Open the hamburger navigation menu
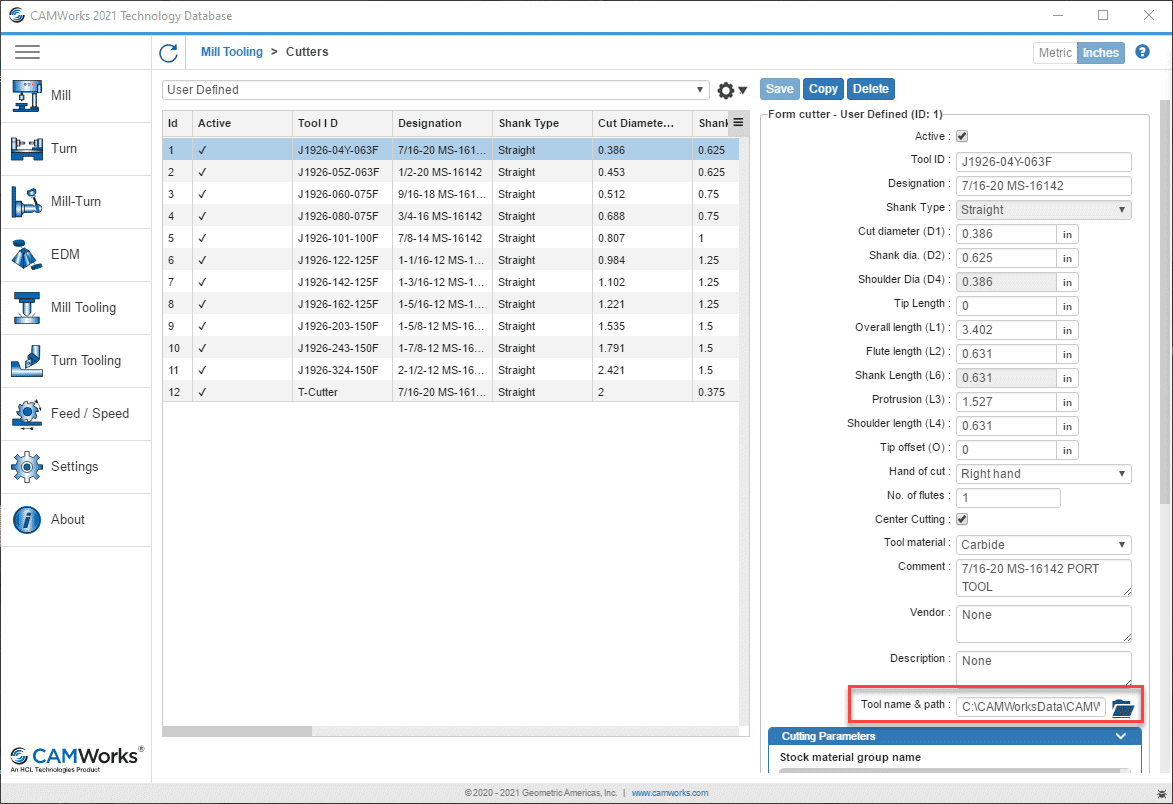Viewport: 1173px width, 804px height. coord(27,52)
